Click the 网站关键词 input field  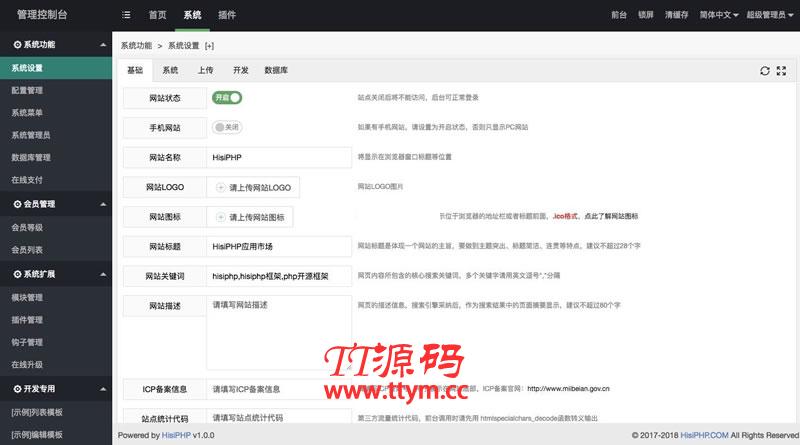(279, 276)
